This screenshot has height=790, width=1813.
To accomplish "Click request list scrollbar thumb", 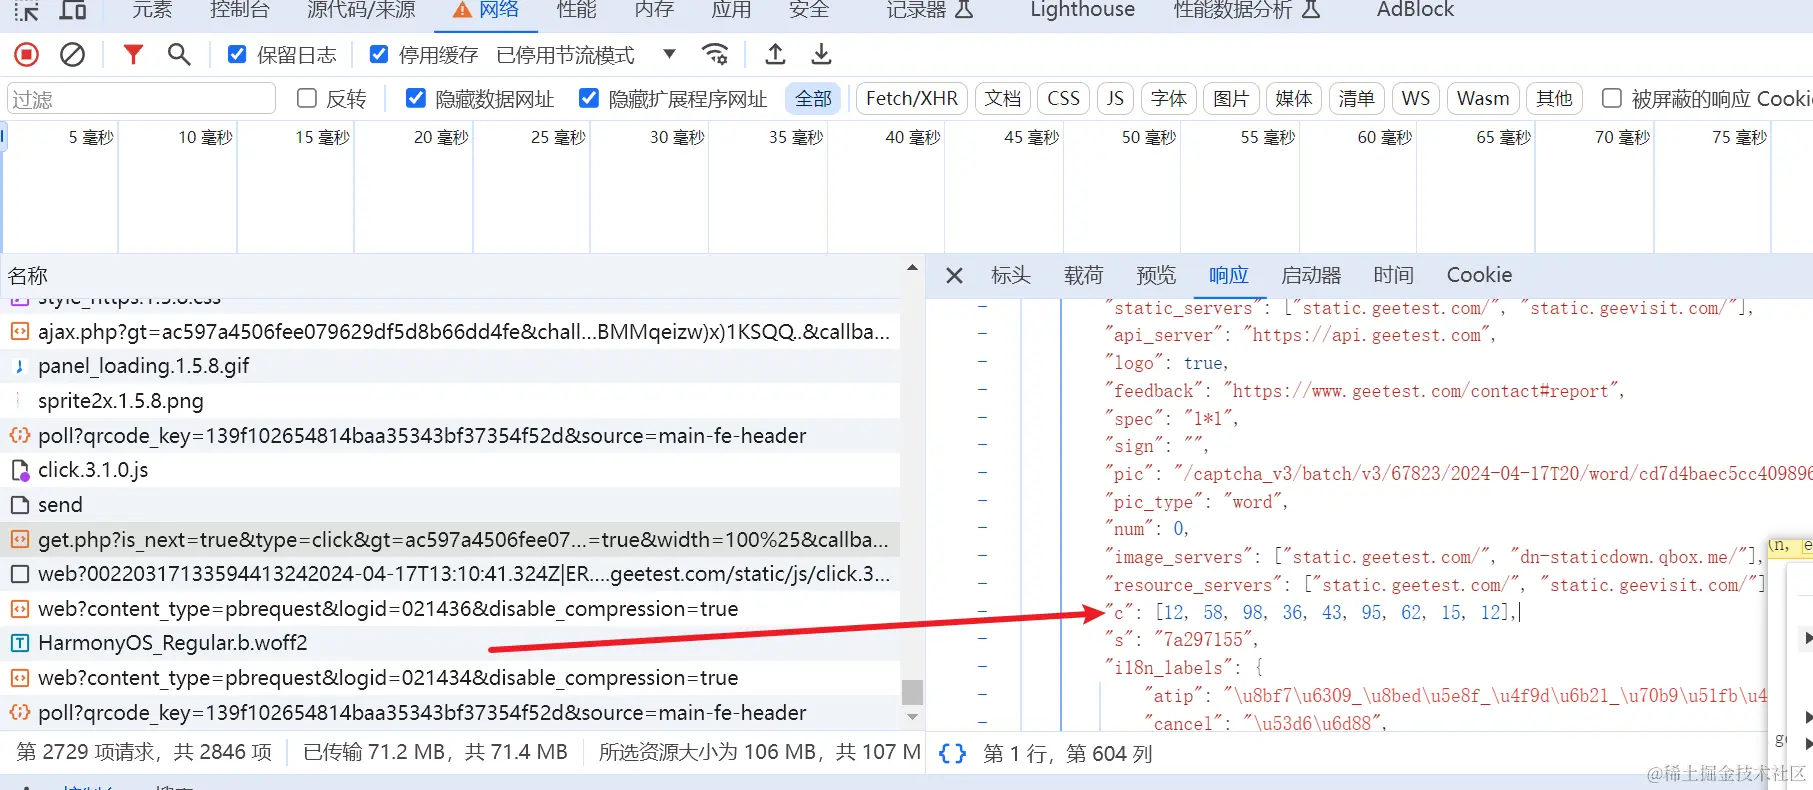I will [x=911, y=692].
